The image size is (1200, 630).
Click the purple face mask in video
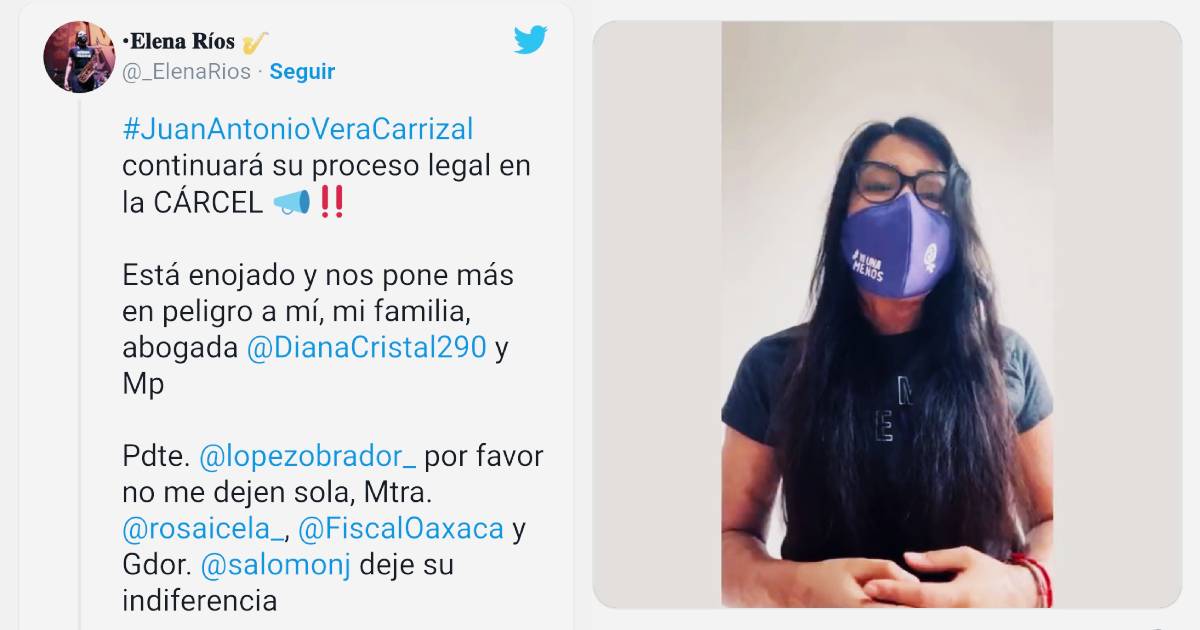pos(895,246)
